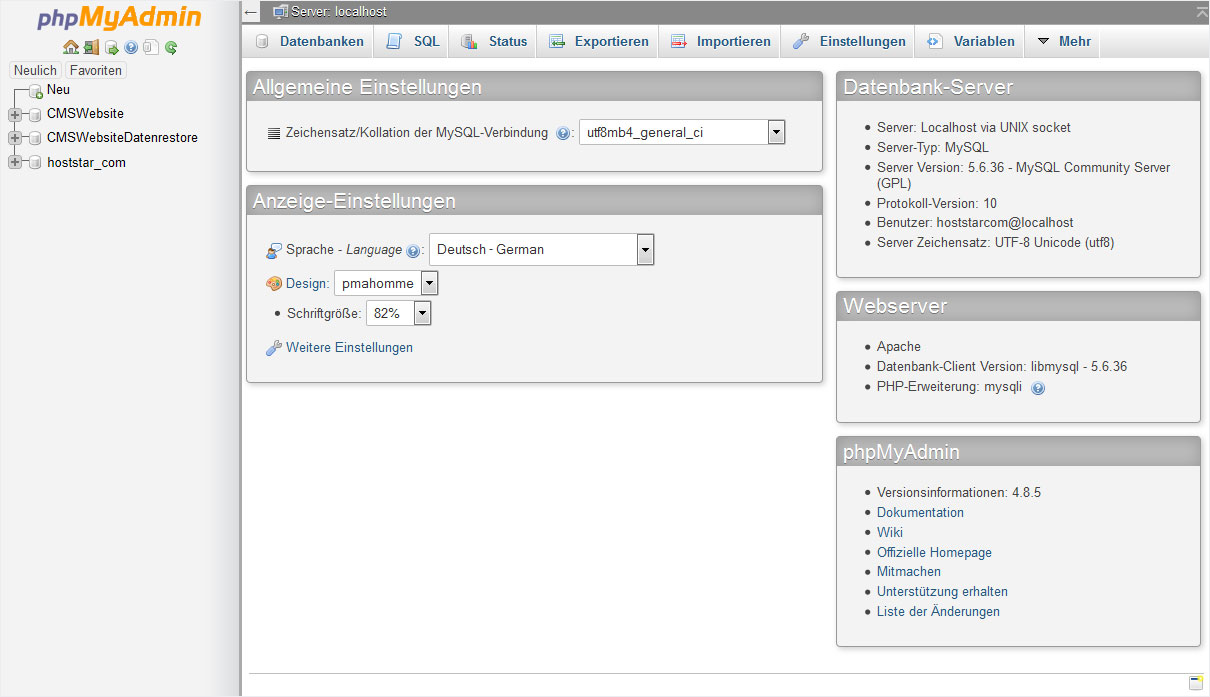This screenshot has width=1210, height=697.
Task: Reload the navigation panel with the green refresh icon
Action: (171, 47)
